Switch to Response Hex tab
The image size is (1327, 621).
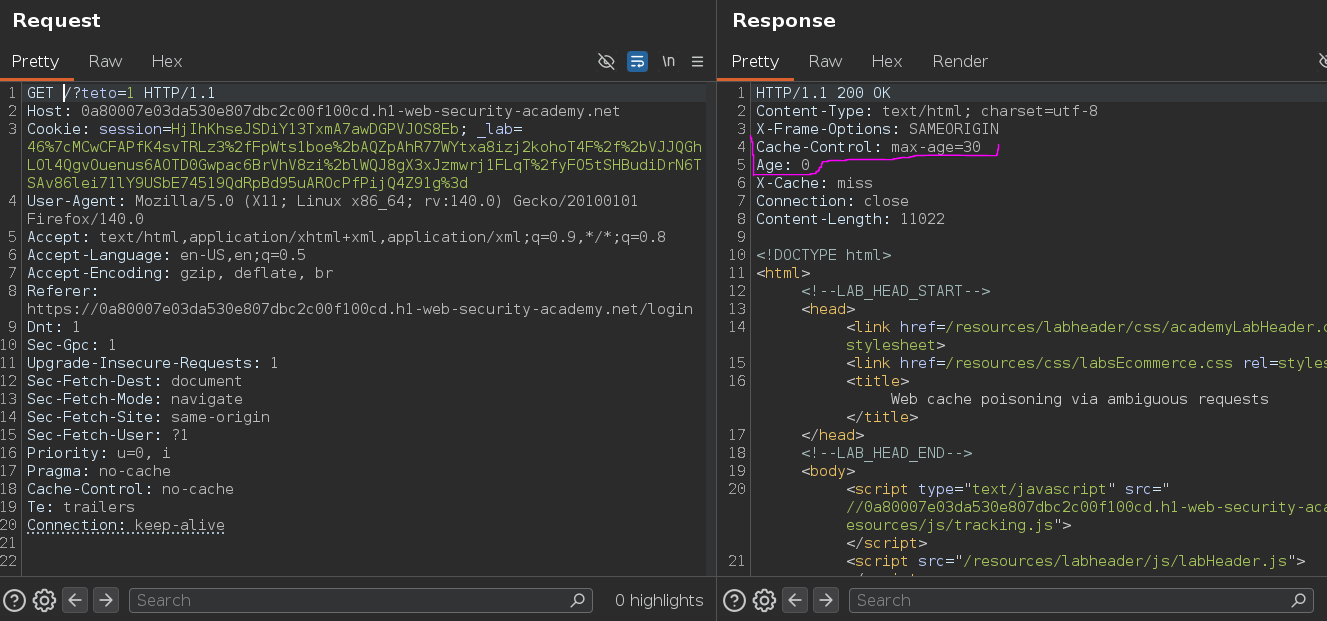pos(887,61)
